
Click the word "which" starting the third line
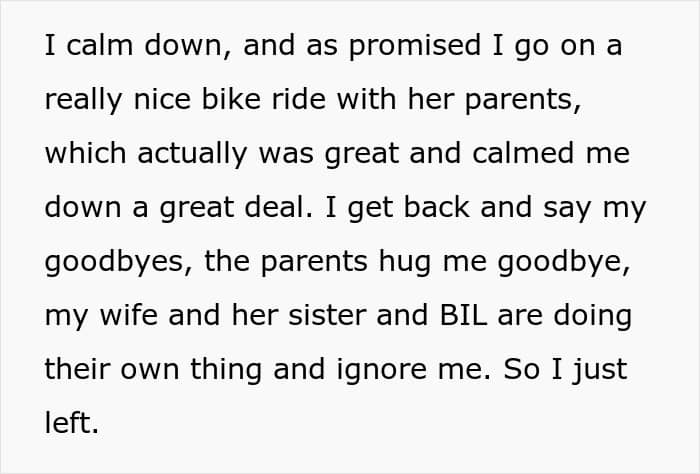click(88, 155)
